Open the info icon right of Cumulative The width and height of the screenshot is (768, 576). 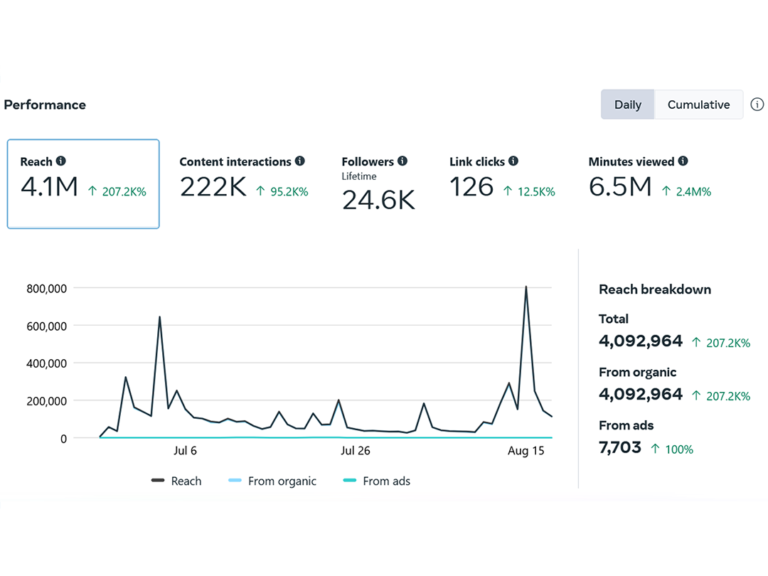pos(757,105)
